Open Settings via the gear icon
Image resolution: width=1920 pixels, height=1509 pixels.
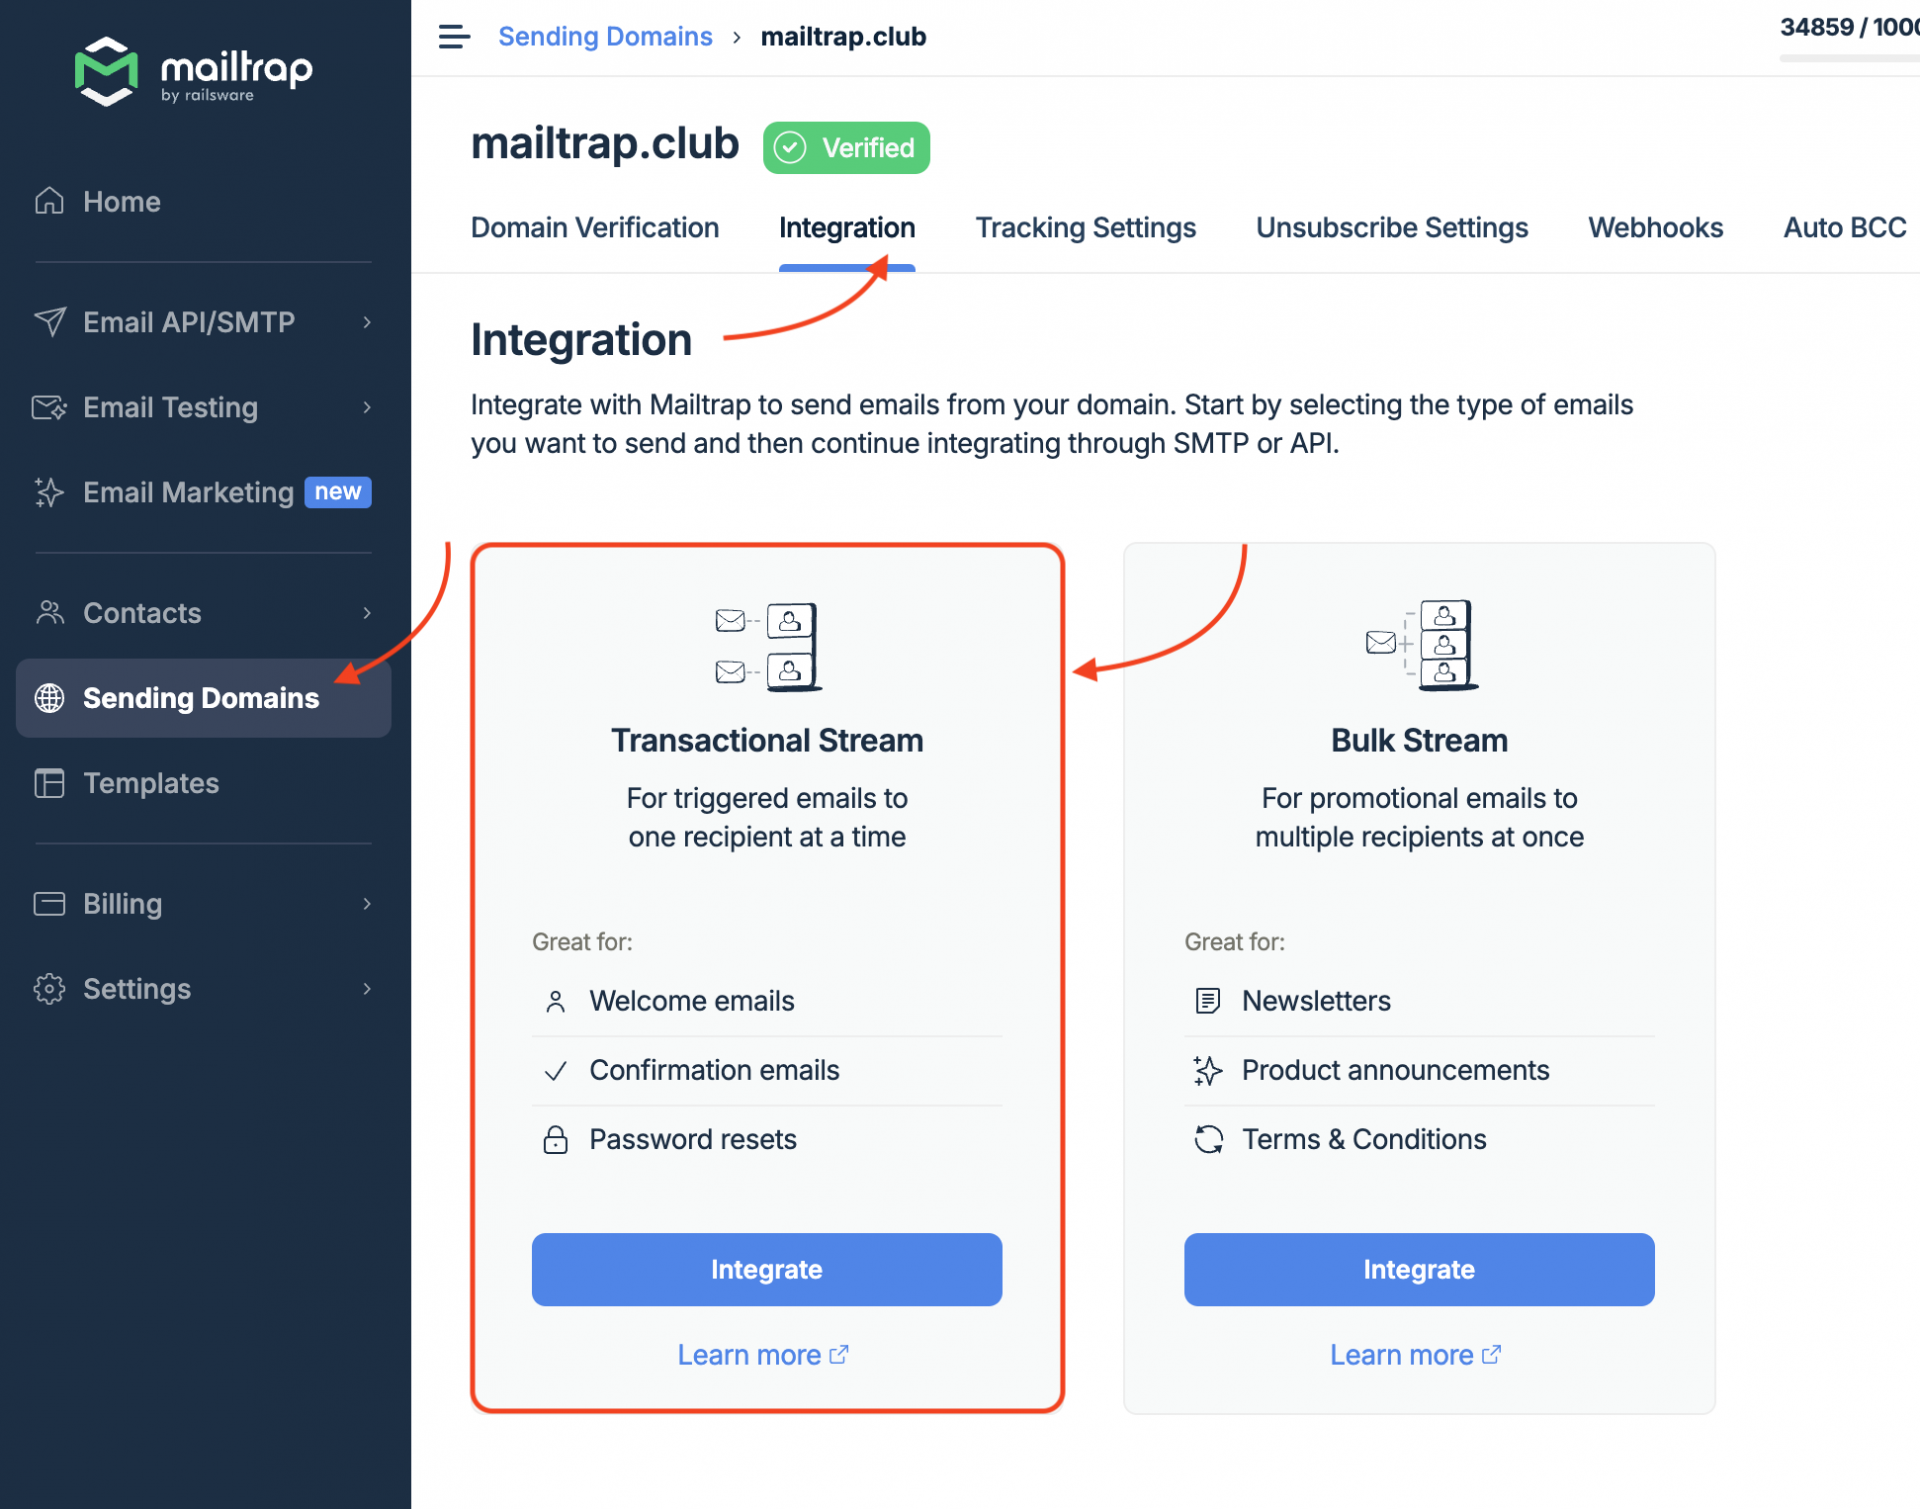(x=48, y=988)
